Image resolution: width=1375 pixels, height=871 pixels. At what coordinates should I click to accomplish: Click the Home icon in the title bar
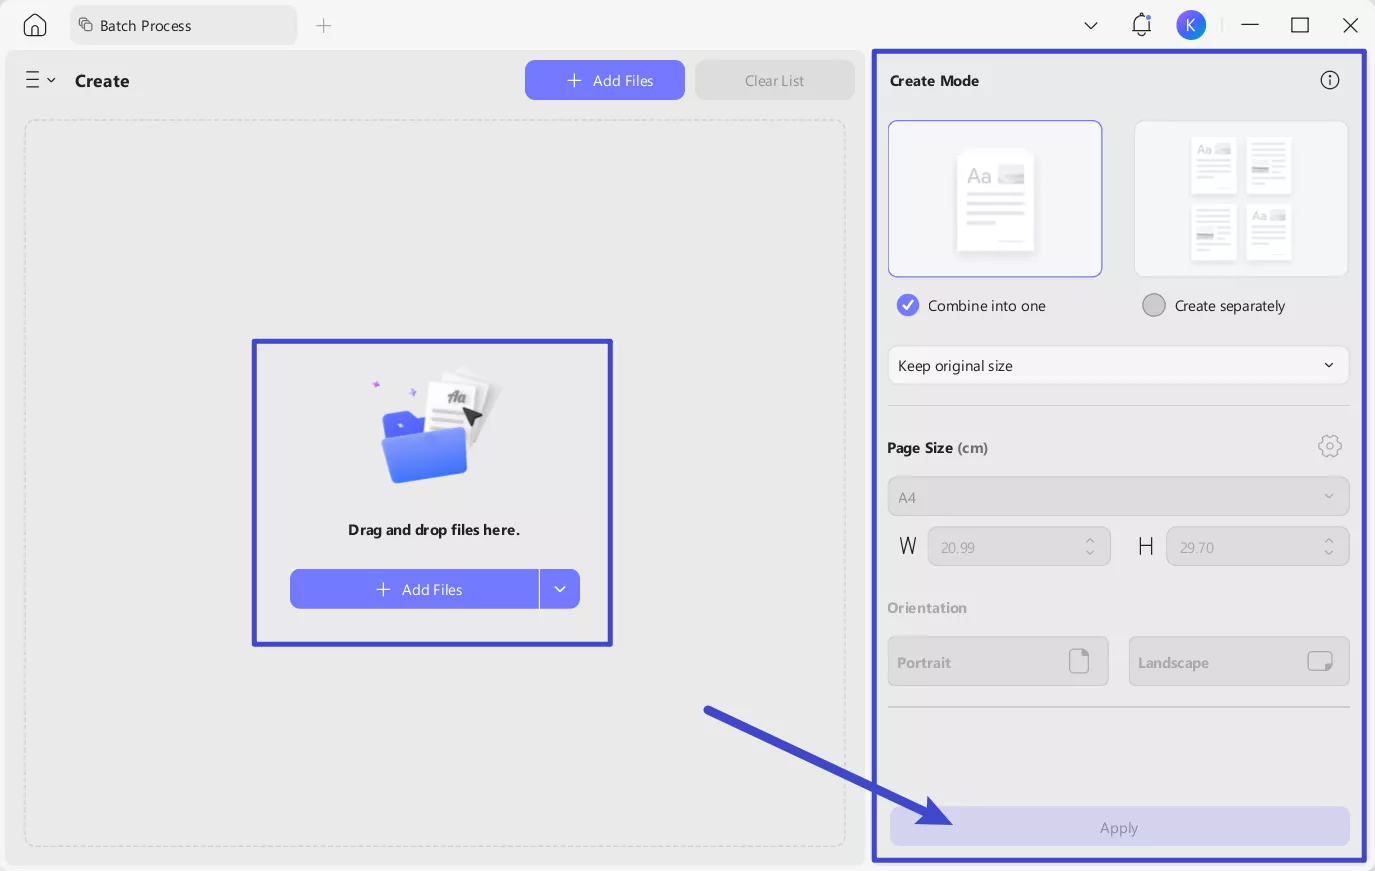(34, 25)
